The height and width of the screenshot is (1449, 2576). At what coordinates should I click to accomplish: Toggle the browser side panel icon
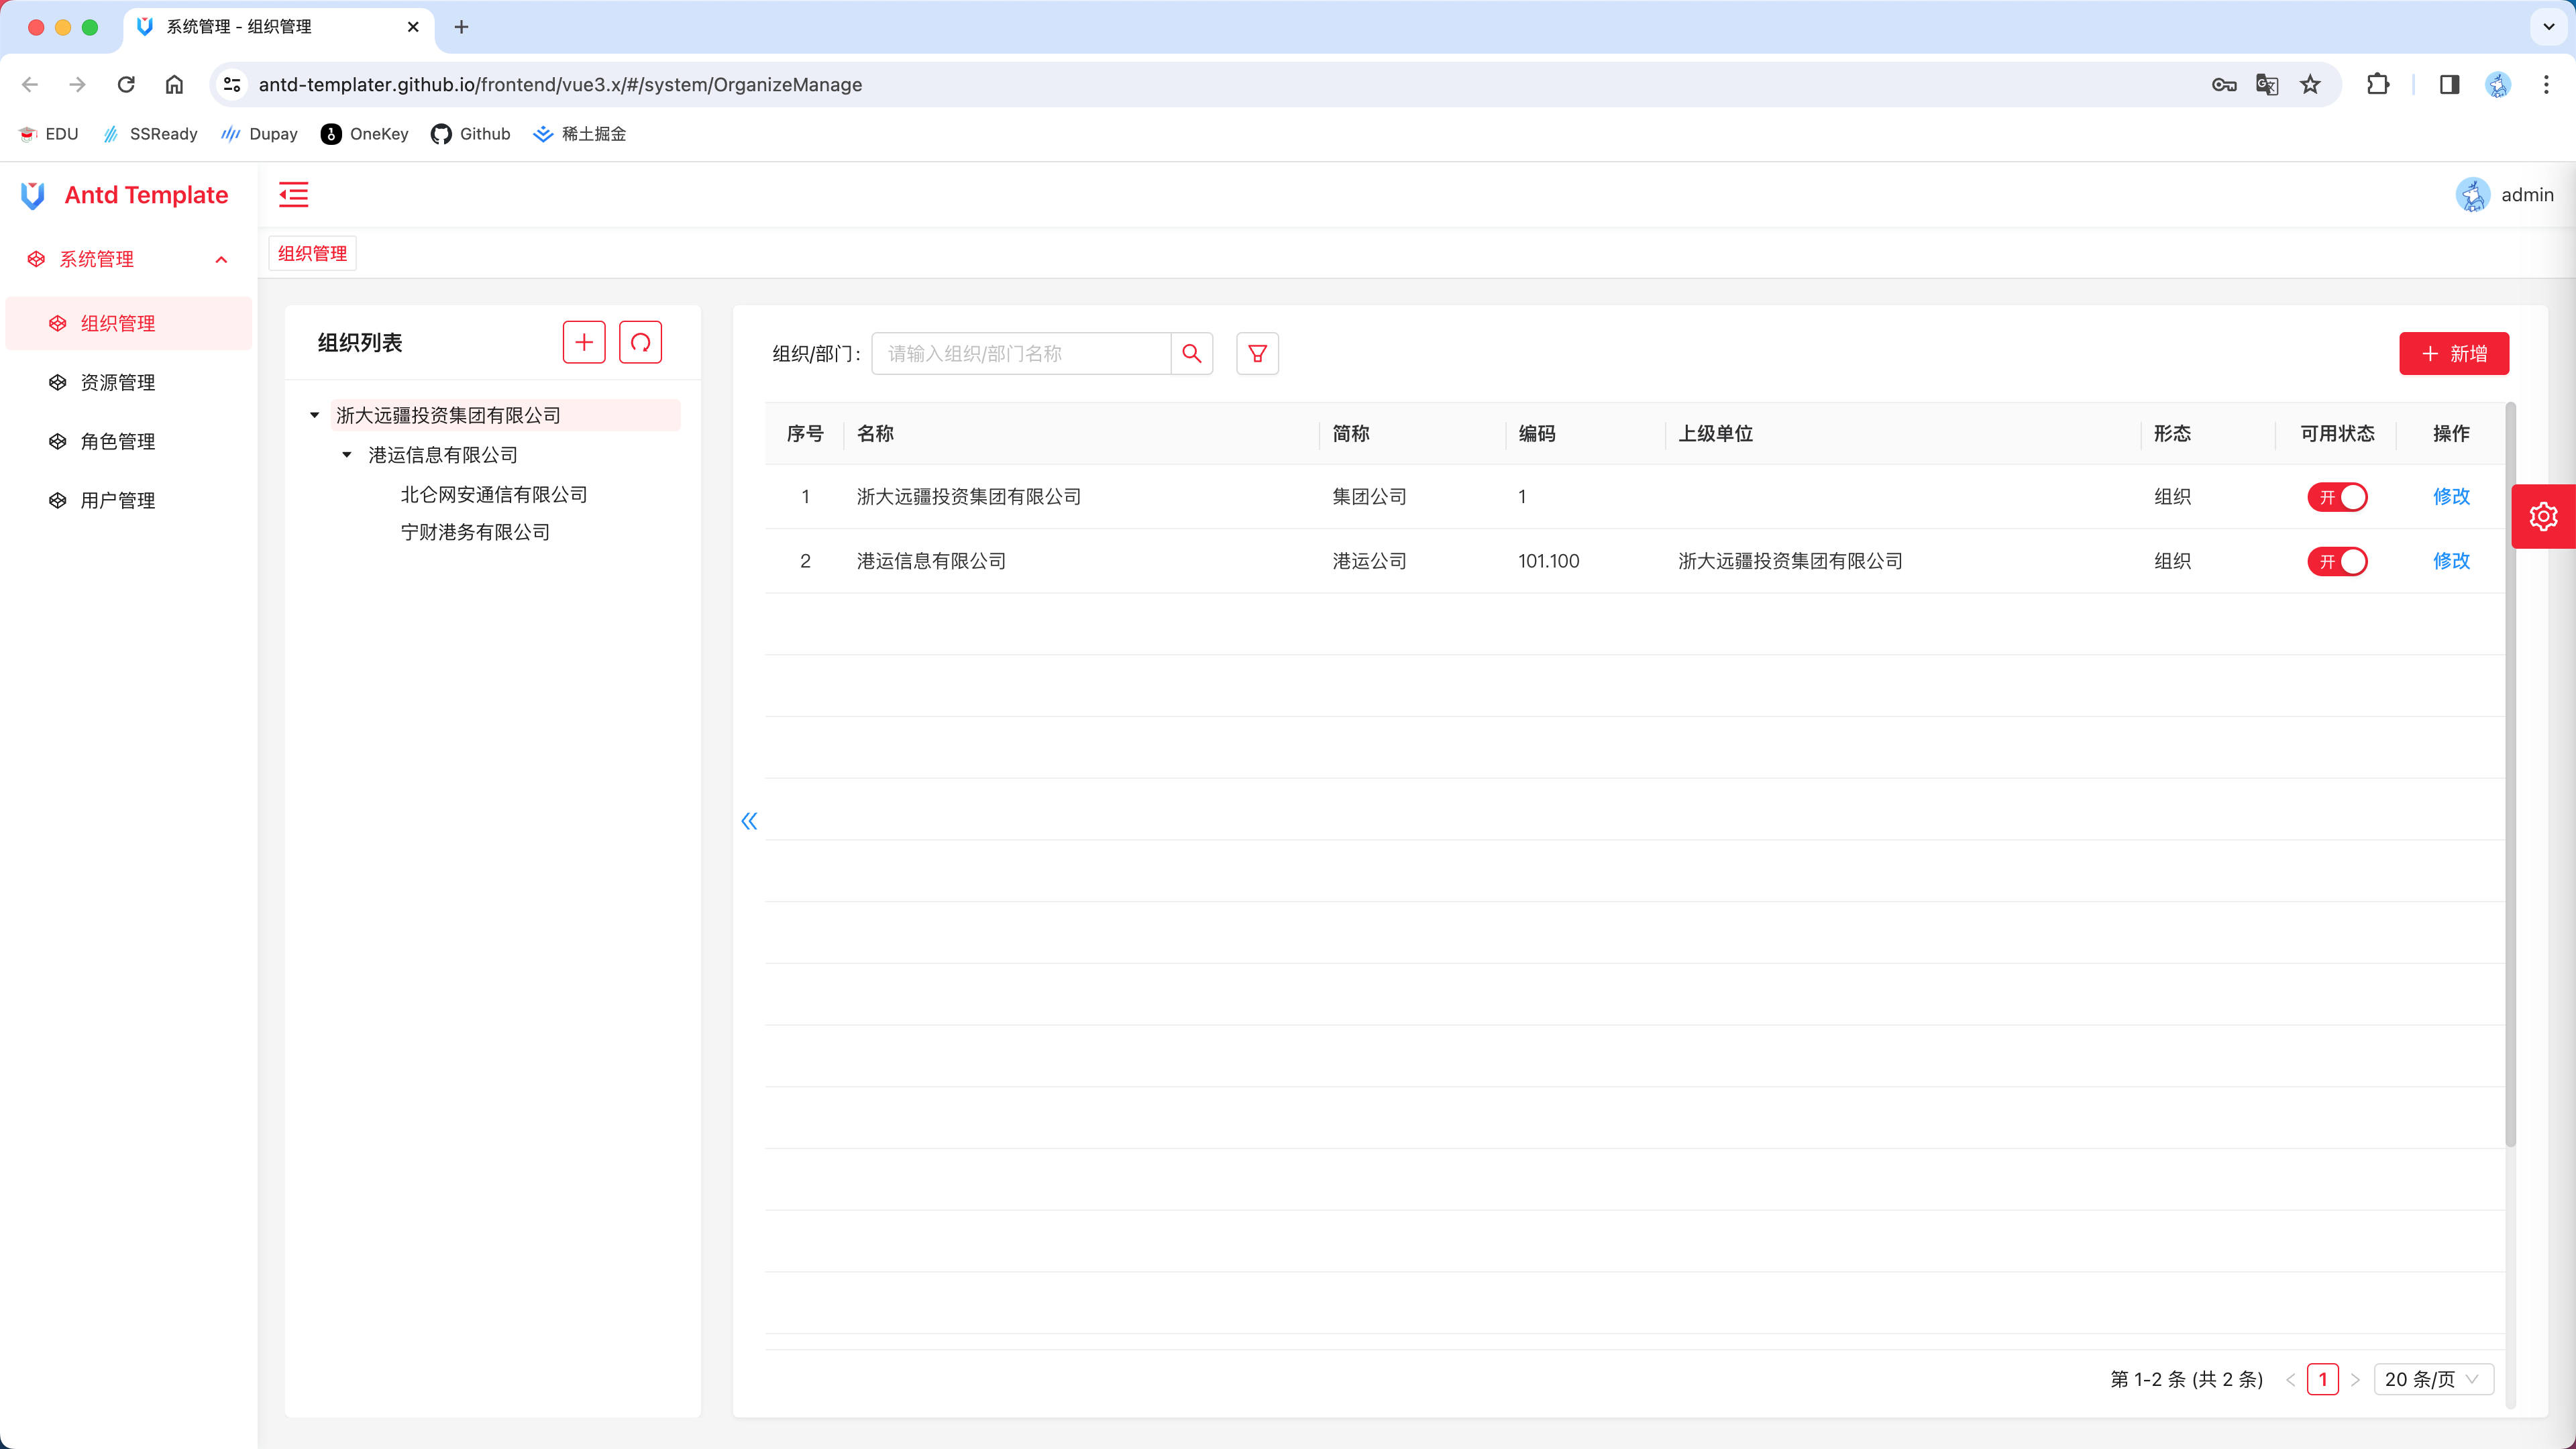[x=2449, y=84]
